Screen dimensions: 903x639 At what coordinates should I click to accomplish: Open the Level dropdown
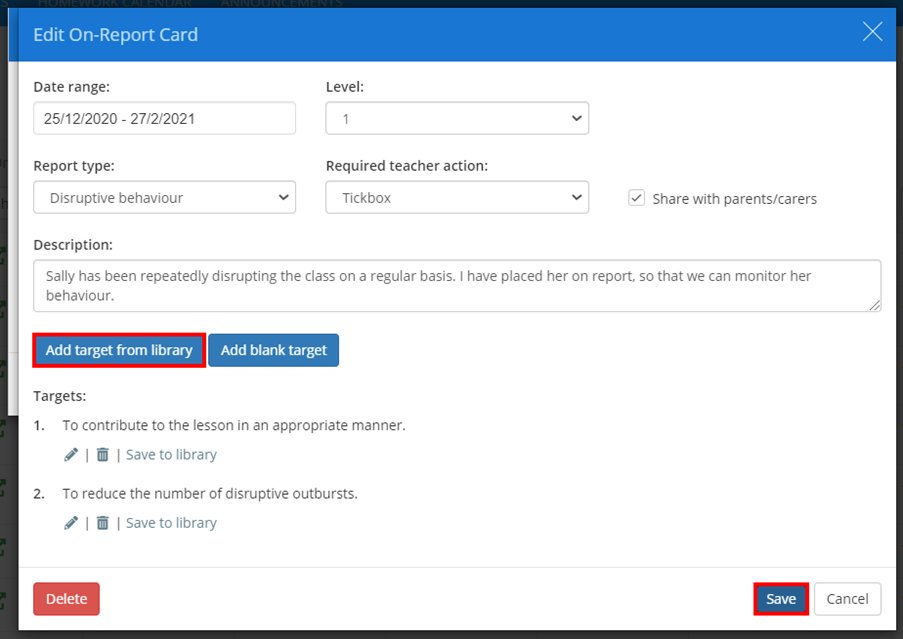click(456, 117)
